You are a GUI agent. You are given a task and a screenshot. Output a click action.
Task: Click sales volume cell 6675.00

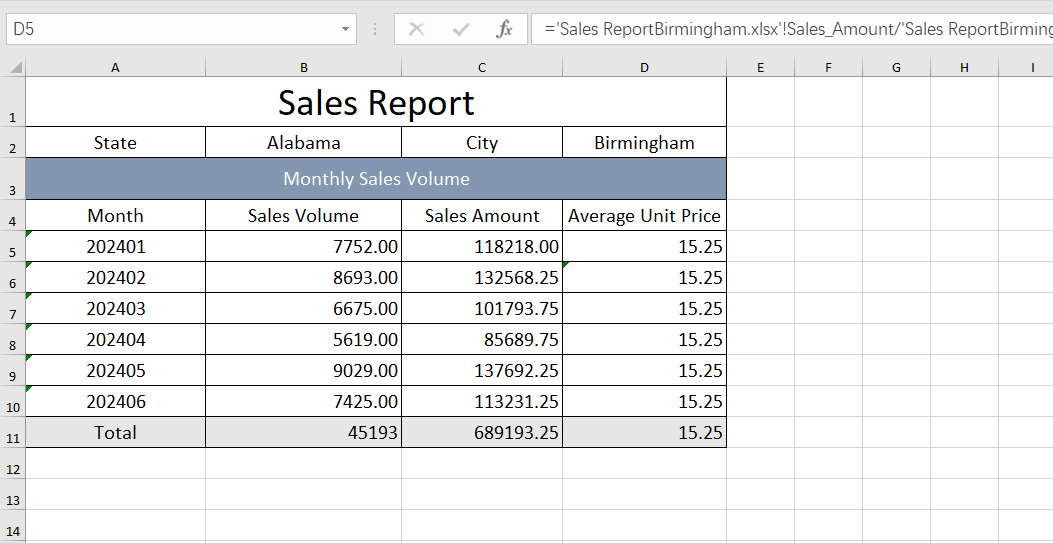(x=304, y=308)
